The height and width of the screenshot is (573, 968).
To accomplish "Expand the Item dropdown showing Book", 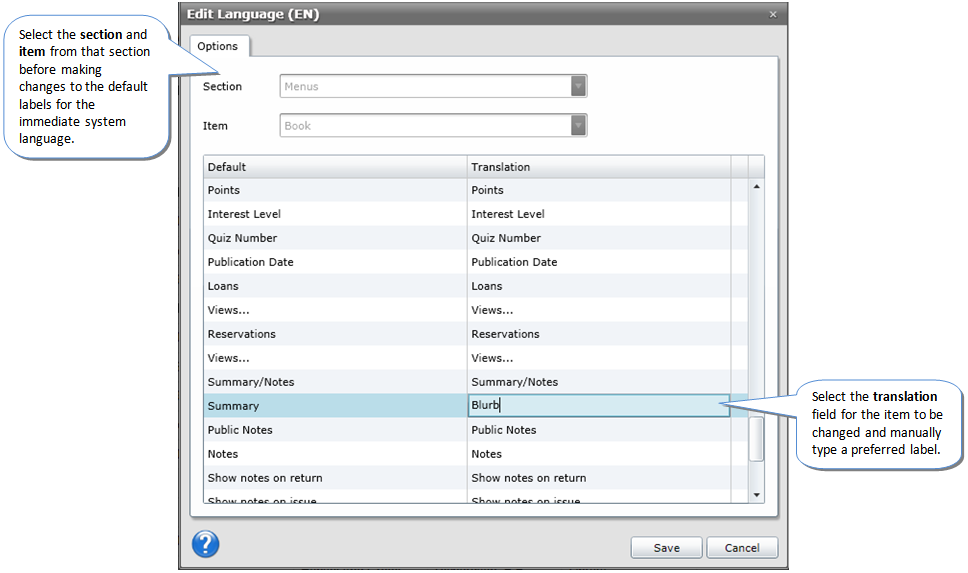I will coord(433,126).
